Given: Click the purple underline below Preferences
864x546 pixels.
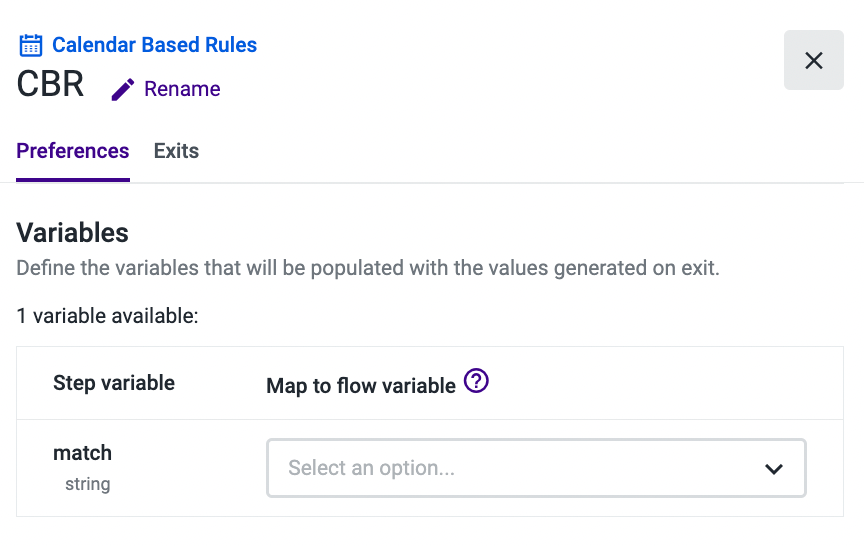Looking at the screenshot, I should pyautogui.click(x=73, y=180).
